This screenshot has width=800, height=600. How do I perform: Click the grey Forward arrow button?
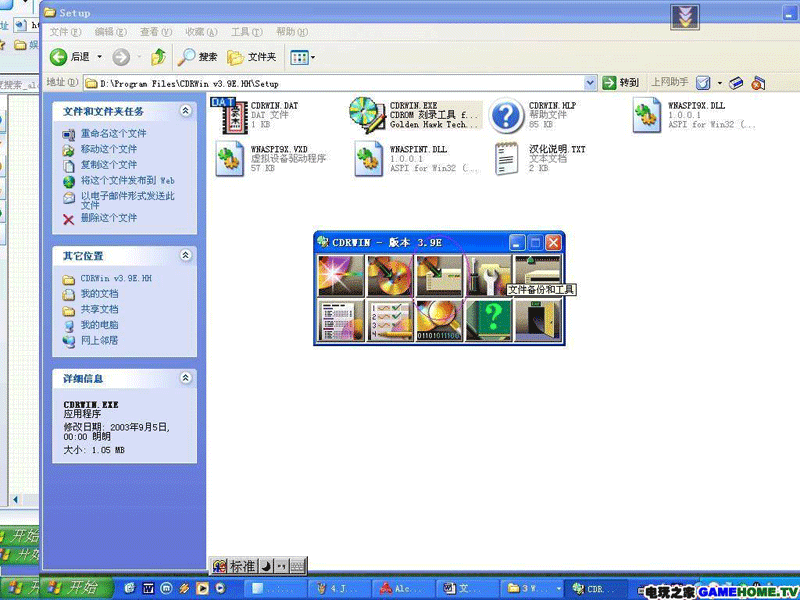click(x=121, y=57)
